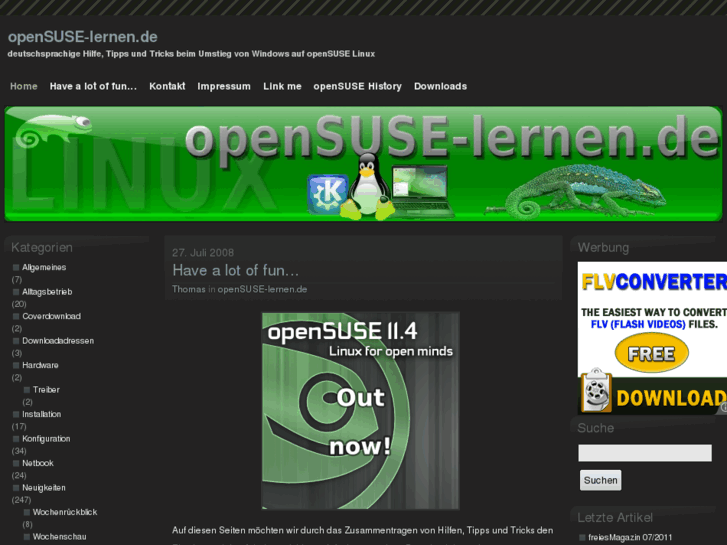Viewport: 727px width, 545px height.
Task: Go to the Kontakt page
Action: click(x=167, y=86)
